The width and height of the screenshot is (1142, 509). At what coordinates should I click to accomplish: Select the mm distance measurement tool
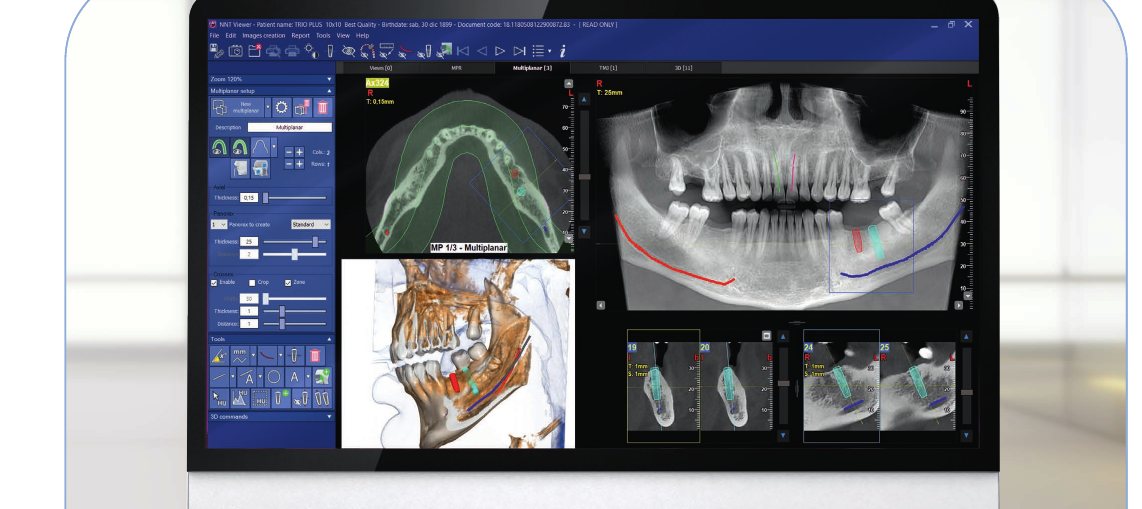pos(240,356)
